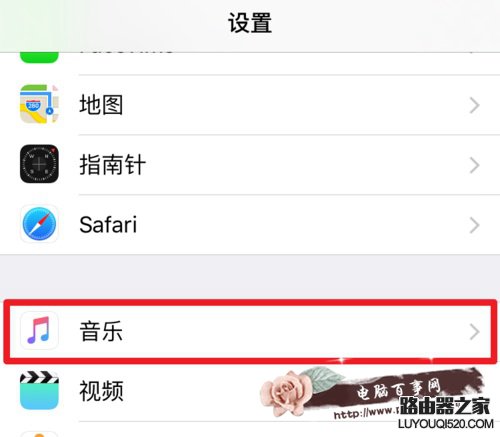The width and height of the screenshot is (500, 437).
Task: Expand 地图 settings via its chevron
Action: pos(475,105)
